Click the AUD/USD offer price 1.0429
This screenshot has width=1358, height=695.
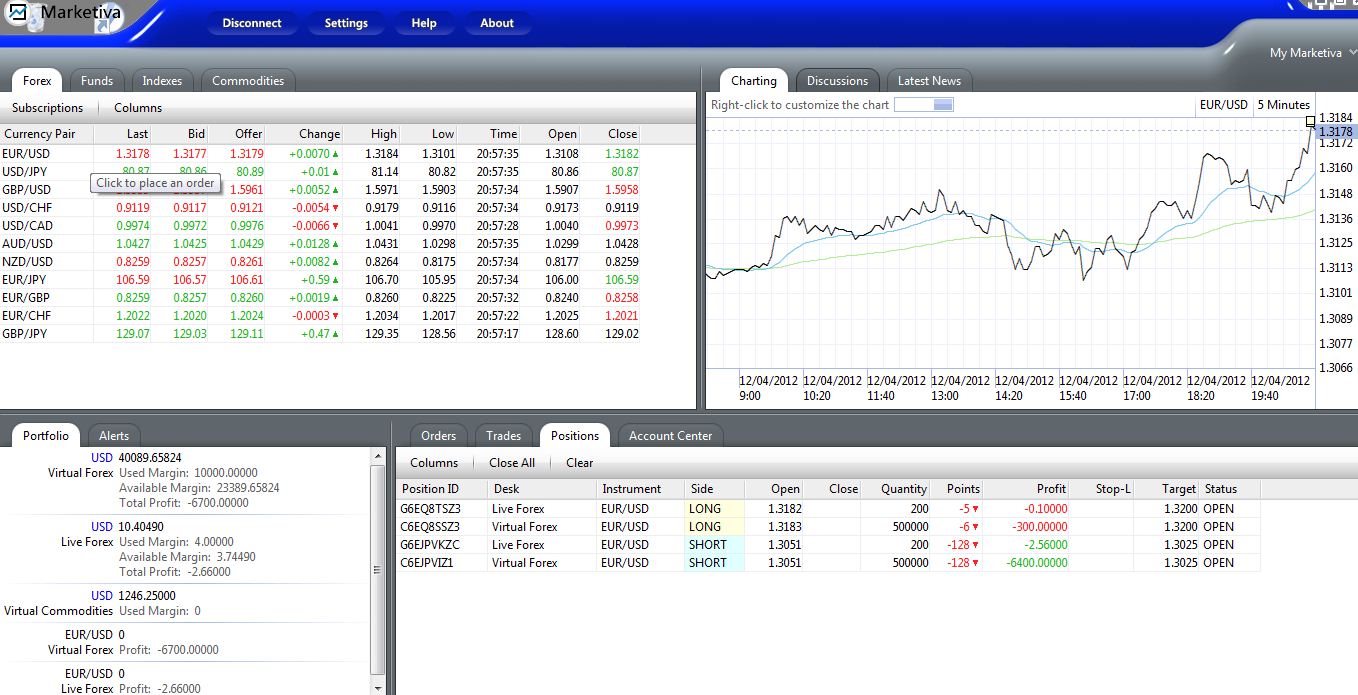247,244
